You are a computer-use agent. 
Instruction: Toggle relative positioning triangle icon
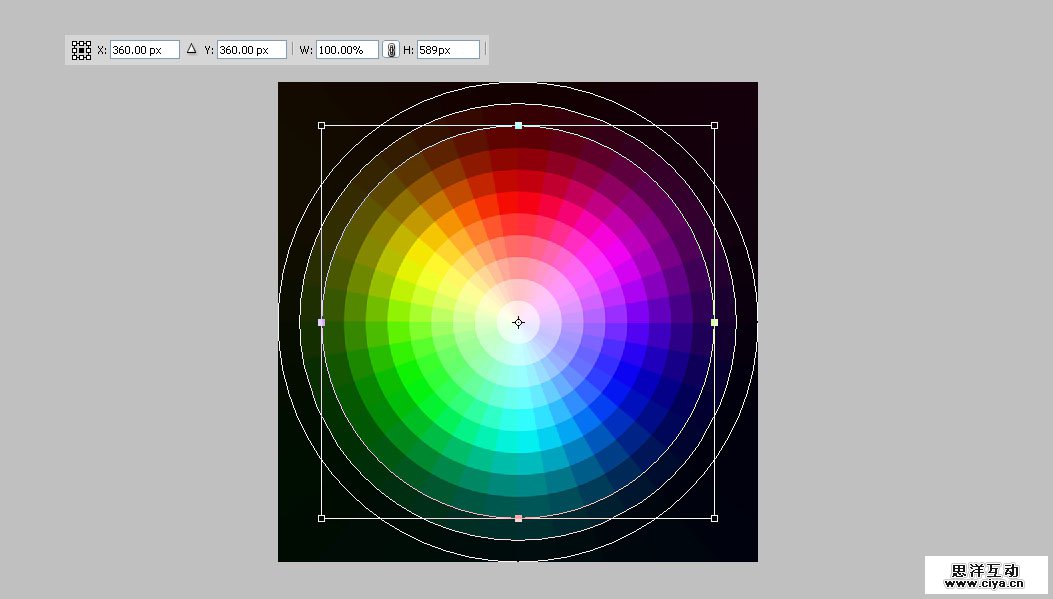click(x=192, y=48)
